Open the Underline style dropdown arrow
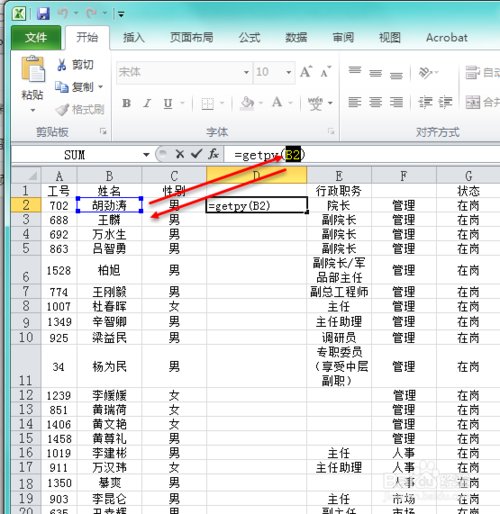The image size is (500, 514). coord(182,103)
